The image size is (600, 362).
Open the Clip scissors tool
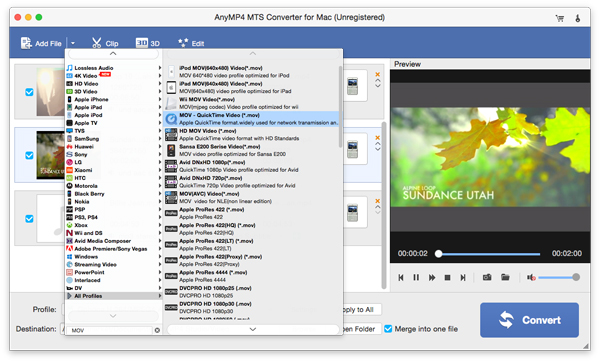pos(105,43)
